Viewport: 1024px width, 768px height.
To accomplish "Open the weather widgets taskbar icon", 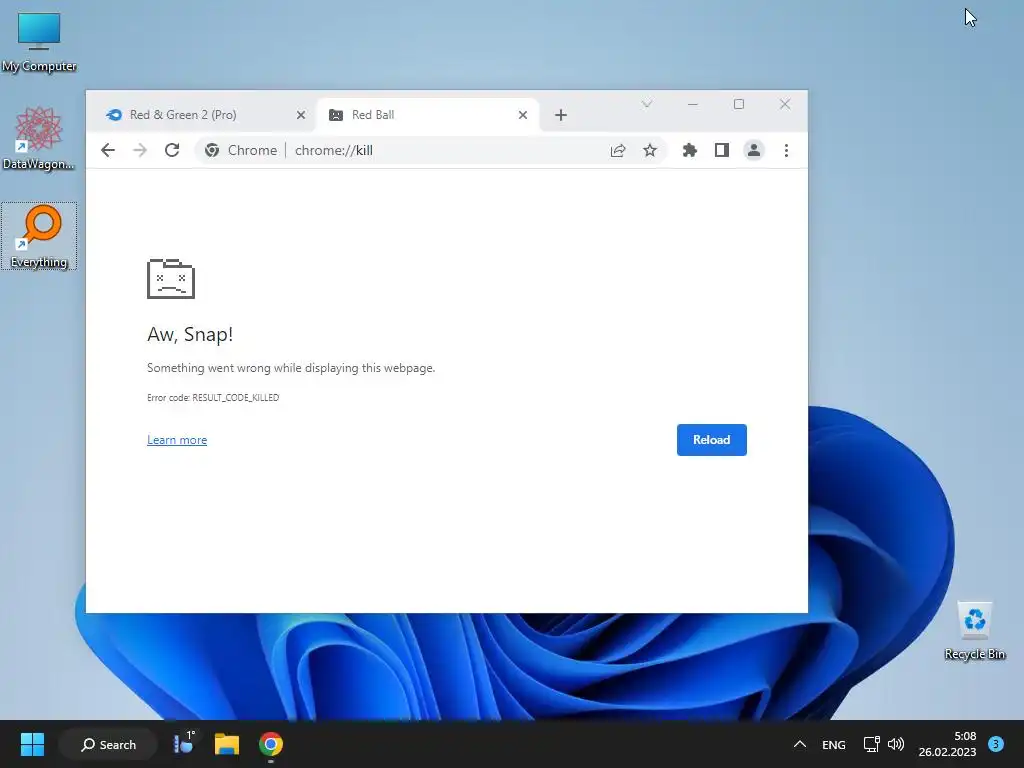I will (x=184, y=744).
